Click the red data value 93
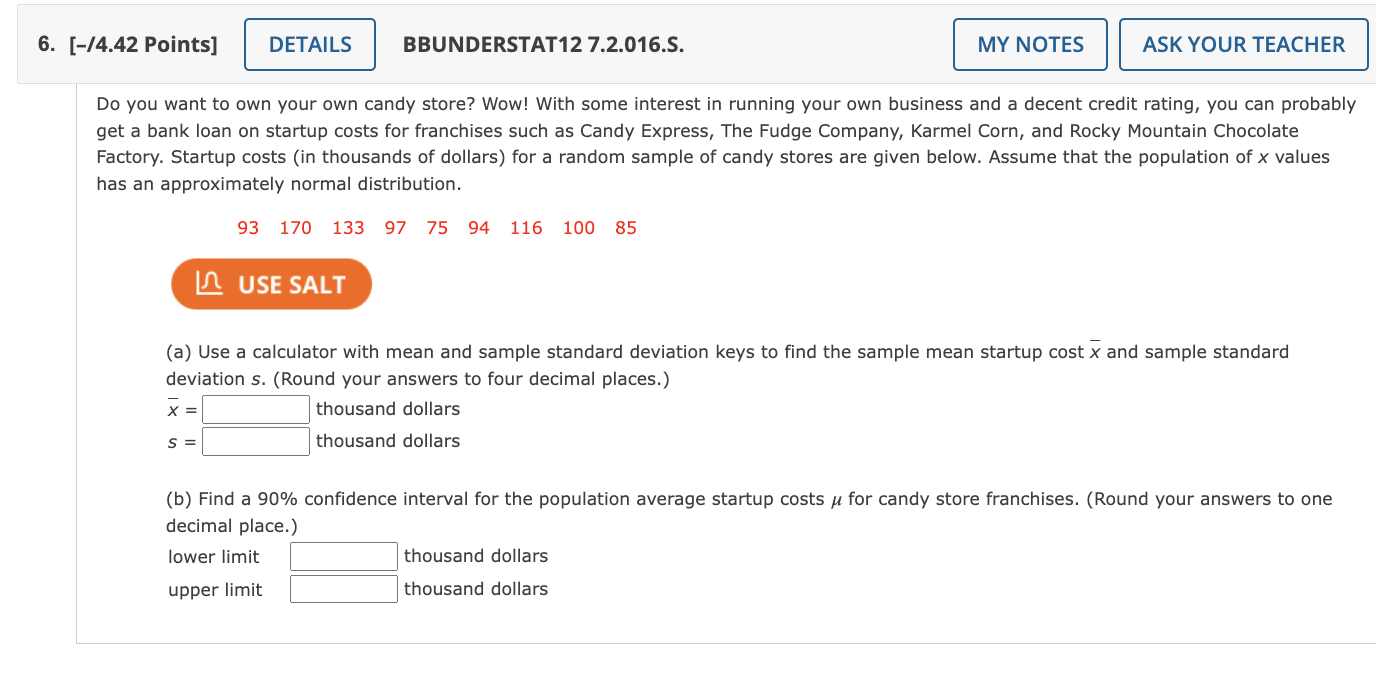Image resolution: width=1376 pixels, height=676 pixels. click(x=248, y=228)
